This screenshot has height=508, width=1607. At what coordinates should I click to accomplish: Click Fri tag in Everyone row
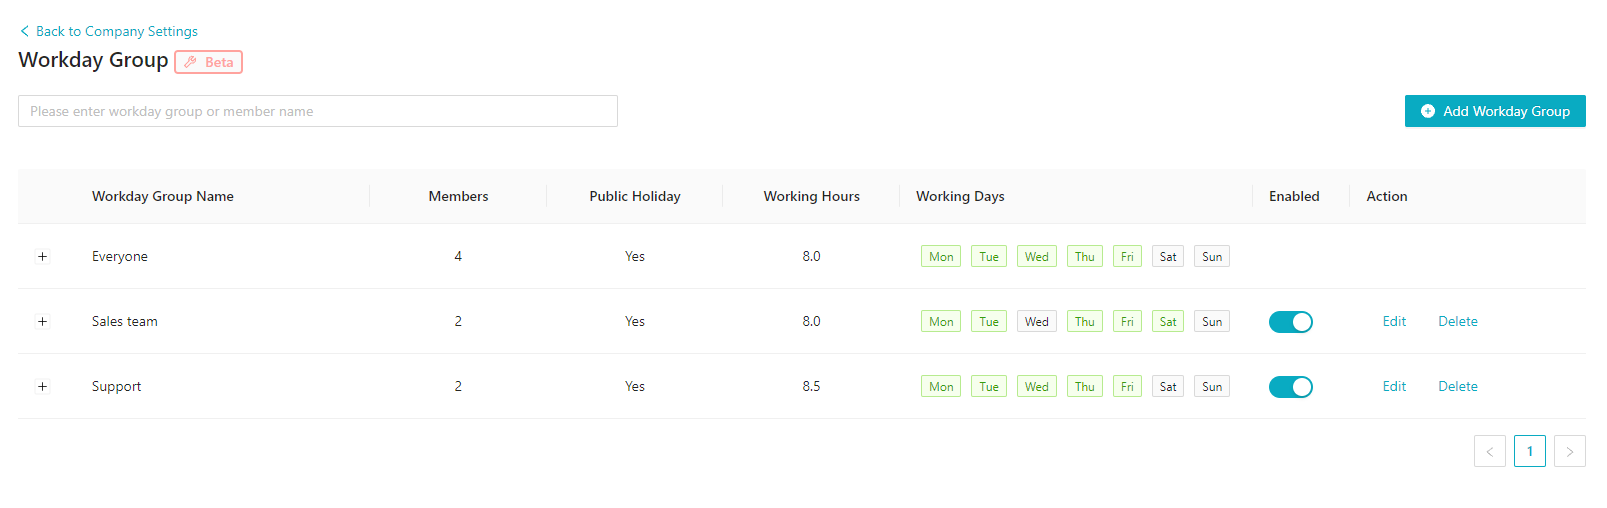(x=1127, y=256)
